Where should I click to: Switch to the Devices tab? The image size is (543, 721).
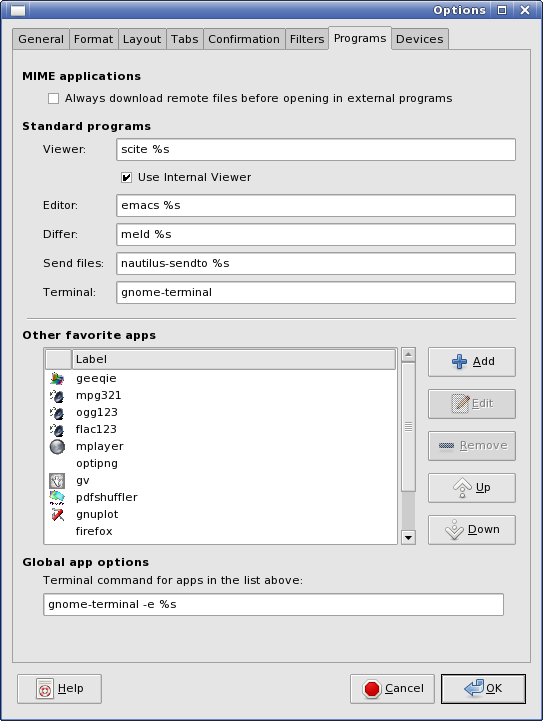point(420,39)
